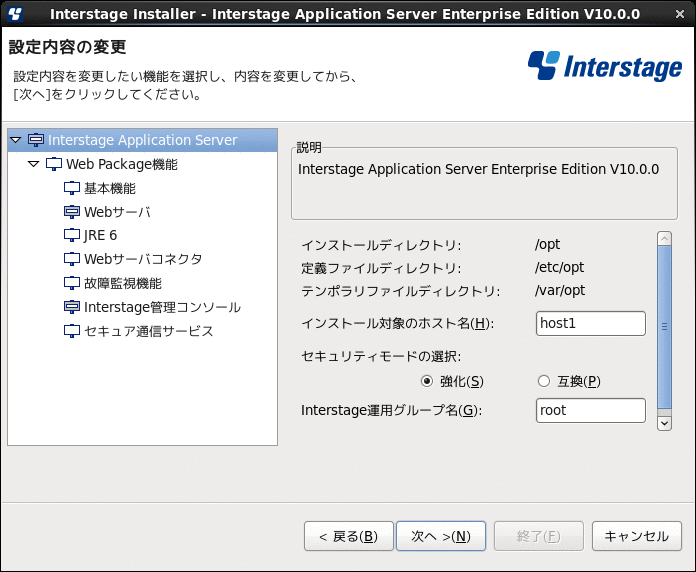Click the 次へ >(N) button
The image size is (696, 572).
(441, 536)
